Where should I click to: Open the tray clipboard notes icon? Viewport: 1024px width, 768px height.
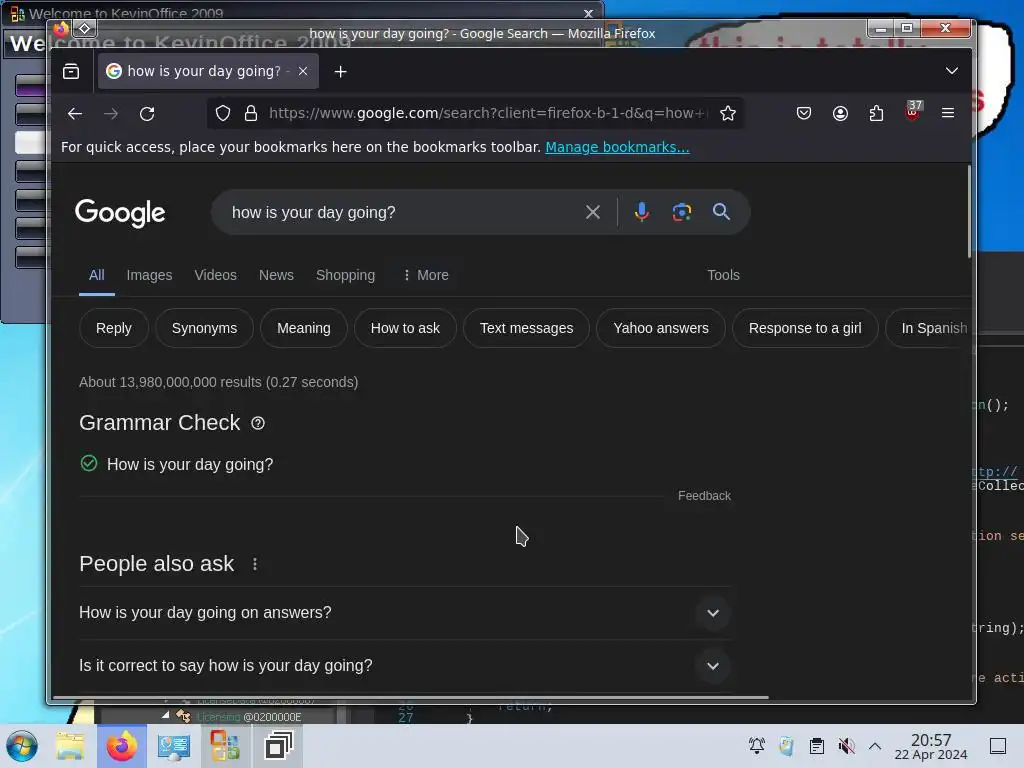816,746
